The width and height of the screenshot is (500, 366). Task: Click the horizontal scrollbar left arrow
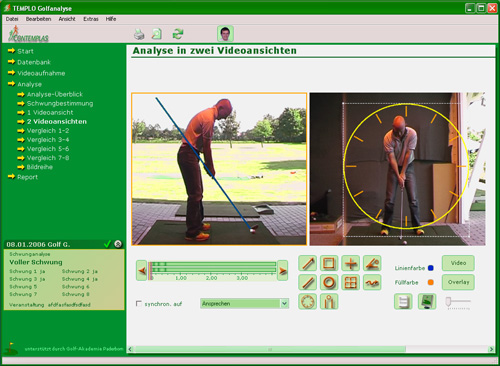coord(130,349)
